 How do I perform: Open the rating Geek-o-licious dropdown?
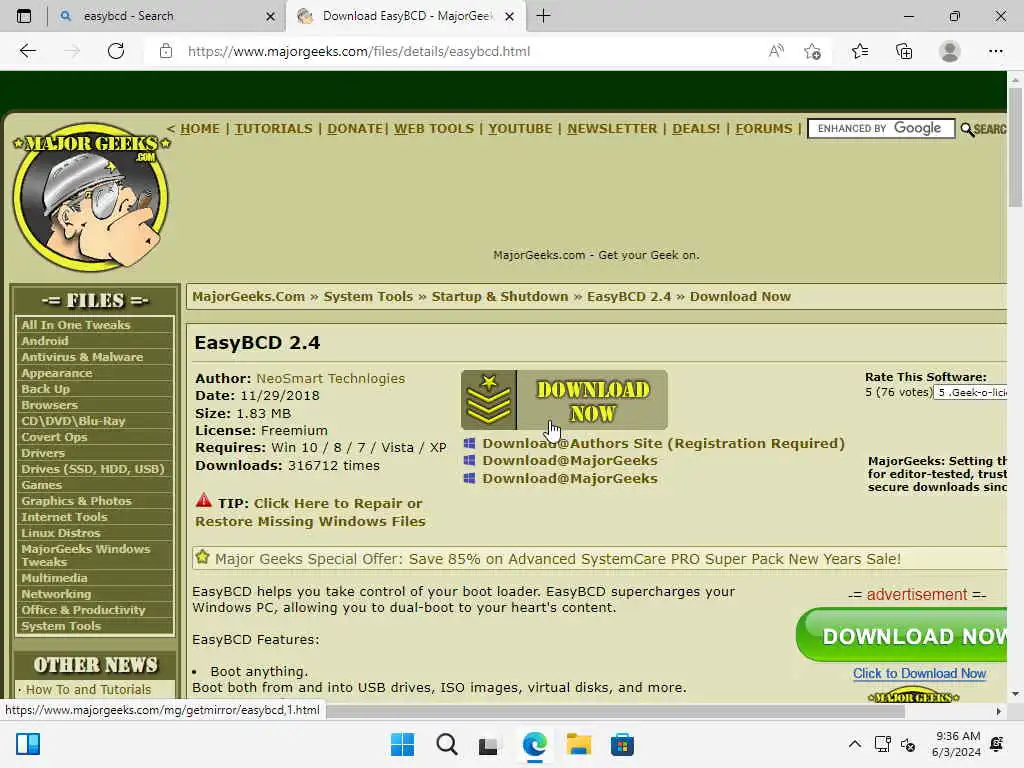970,392
